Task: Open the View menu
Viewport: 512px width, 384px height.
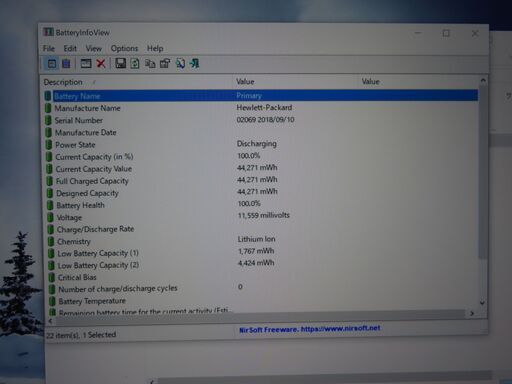Action: 94,49
